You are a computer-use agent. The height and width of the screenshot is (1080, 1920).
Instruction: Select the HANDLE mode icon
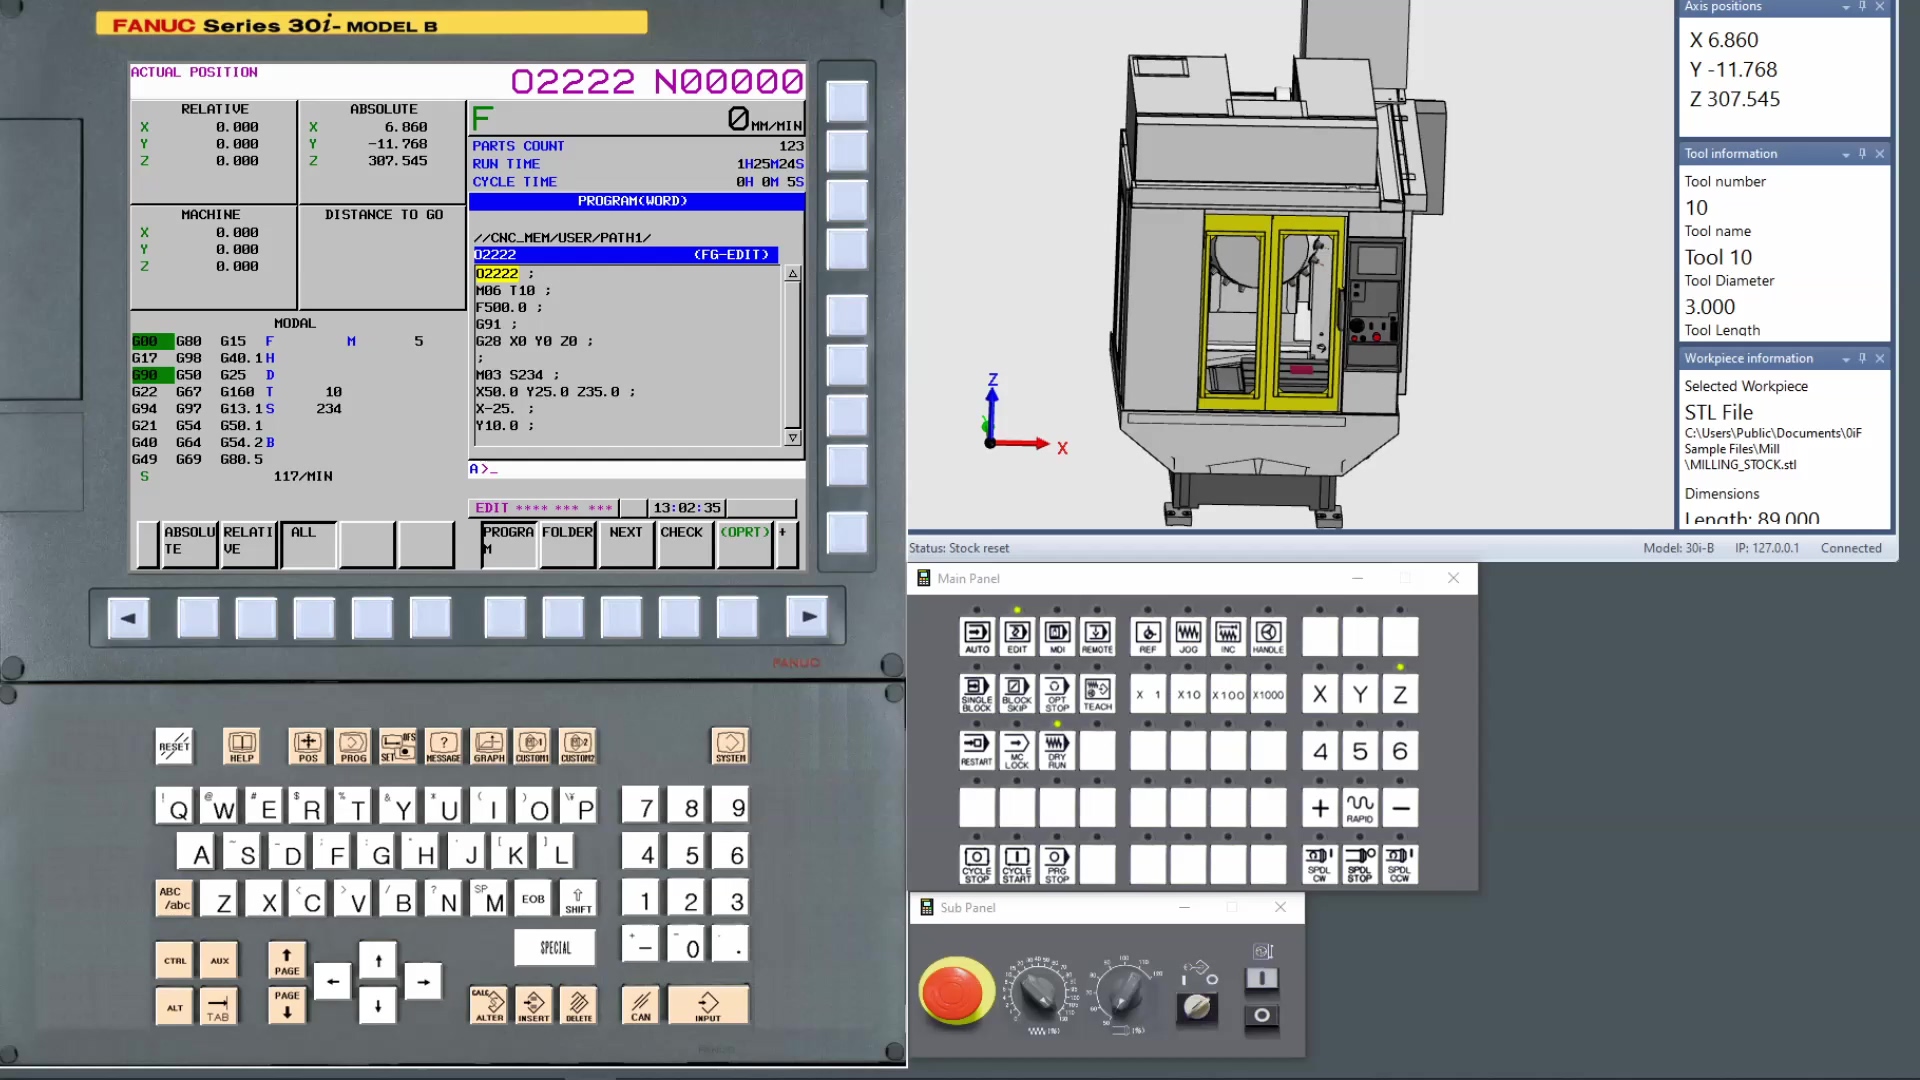click(x=1267, y=636)
